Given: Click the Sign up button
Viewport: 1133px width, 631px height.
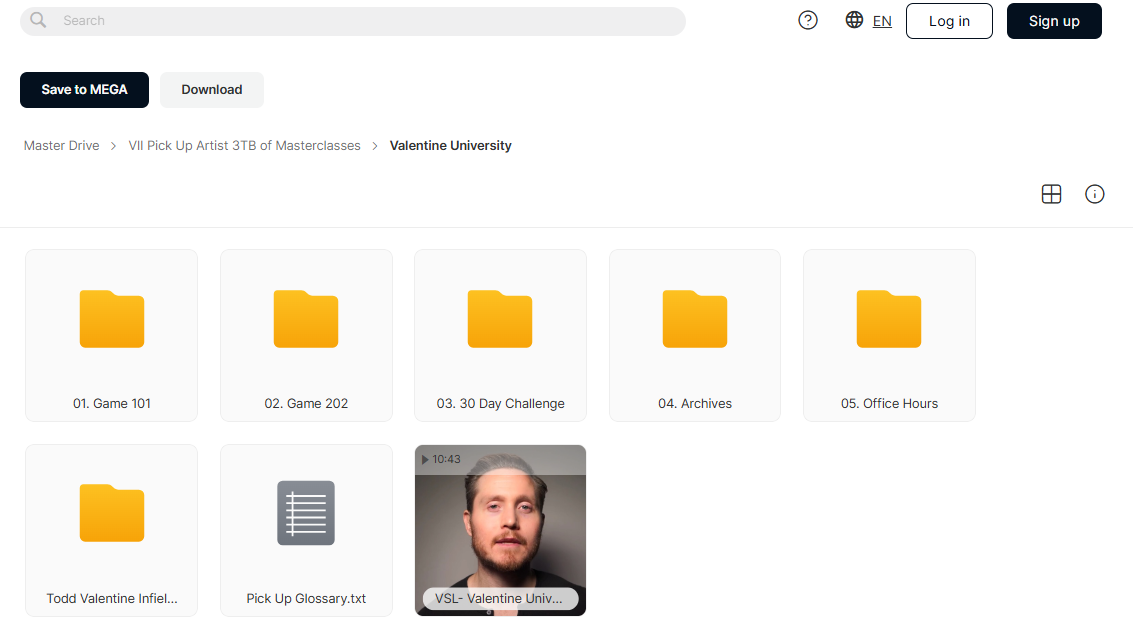Looking at the screenshot, I should point(1054,21).
